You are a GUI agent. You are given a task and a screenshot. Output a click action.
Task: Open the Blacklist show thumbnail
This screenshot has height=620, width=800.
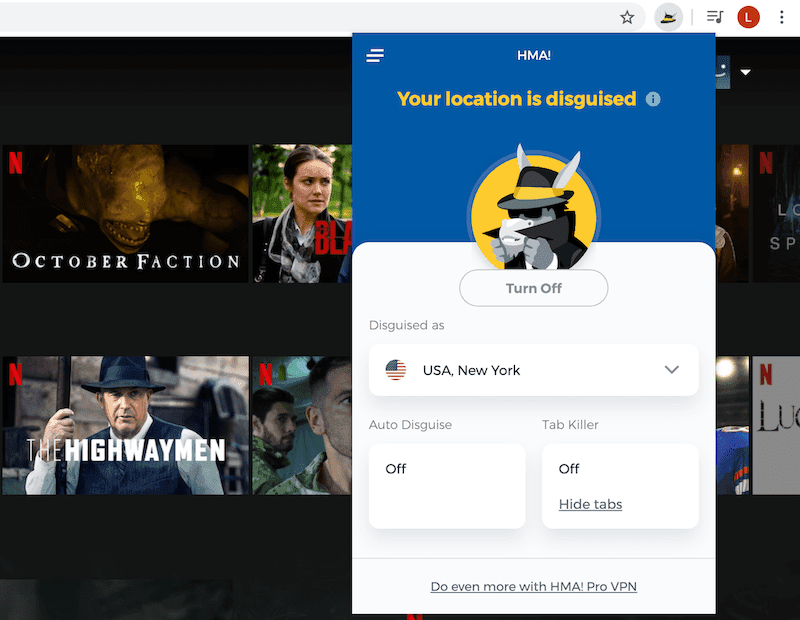coord(302,213)
